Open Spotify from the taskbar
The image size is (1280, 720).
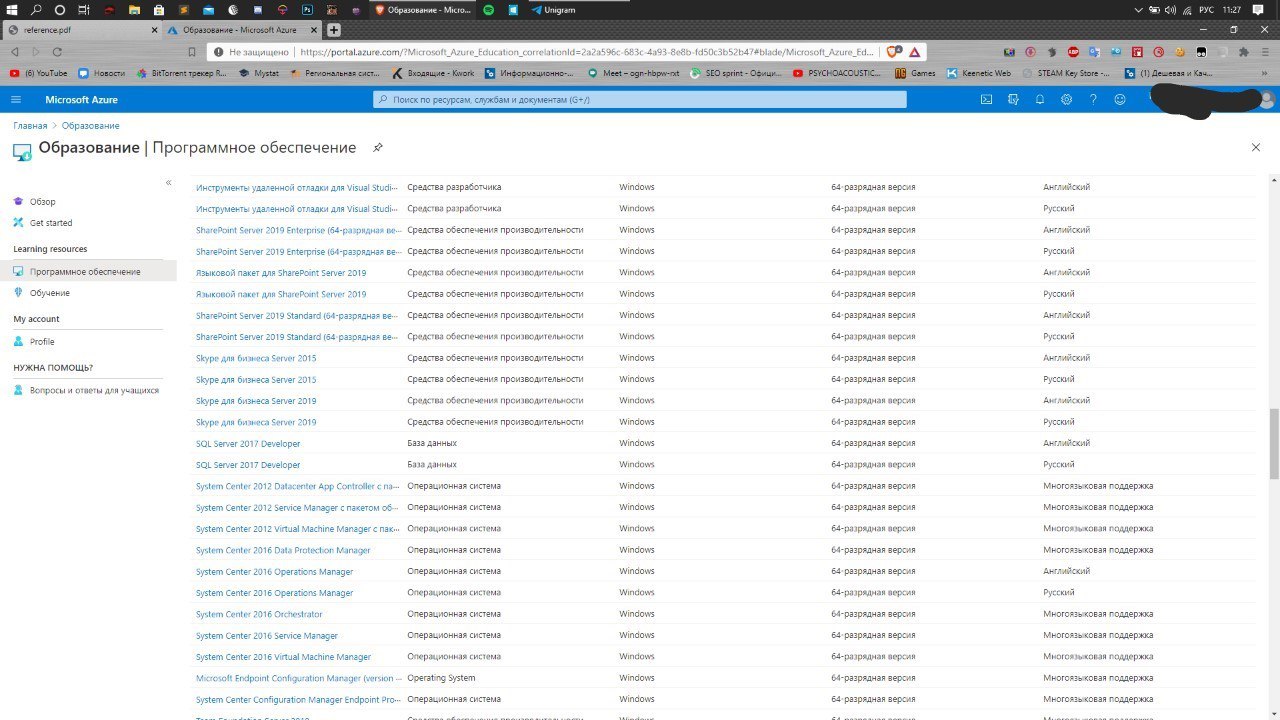click(489, 10)
